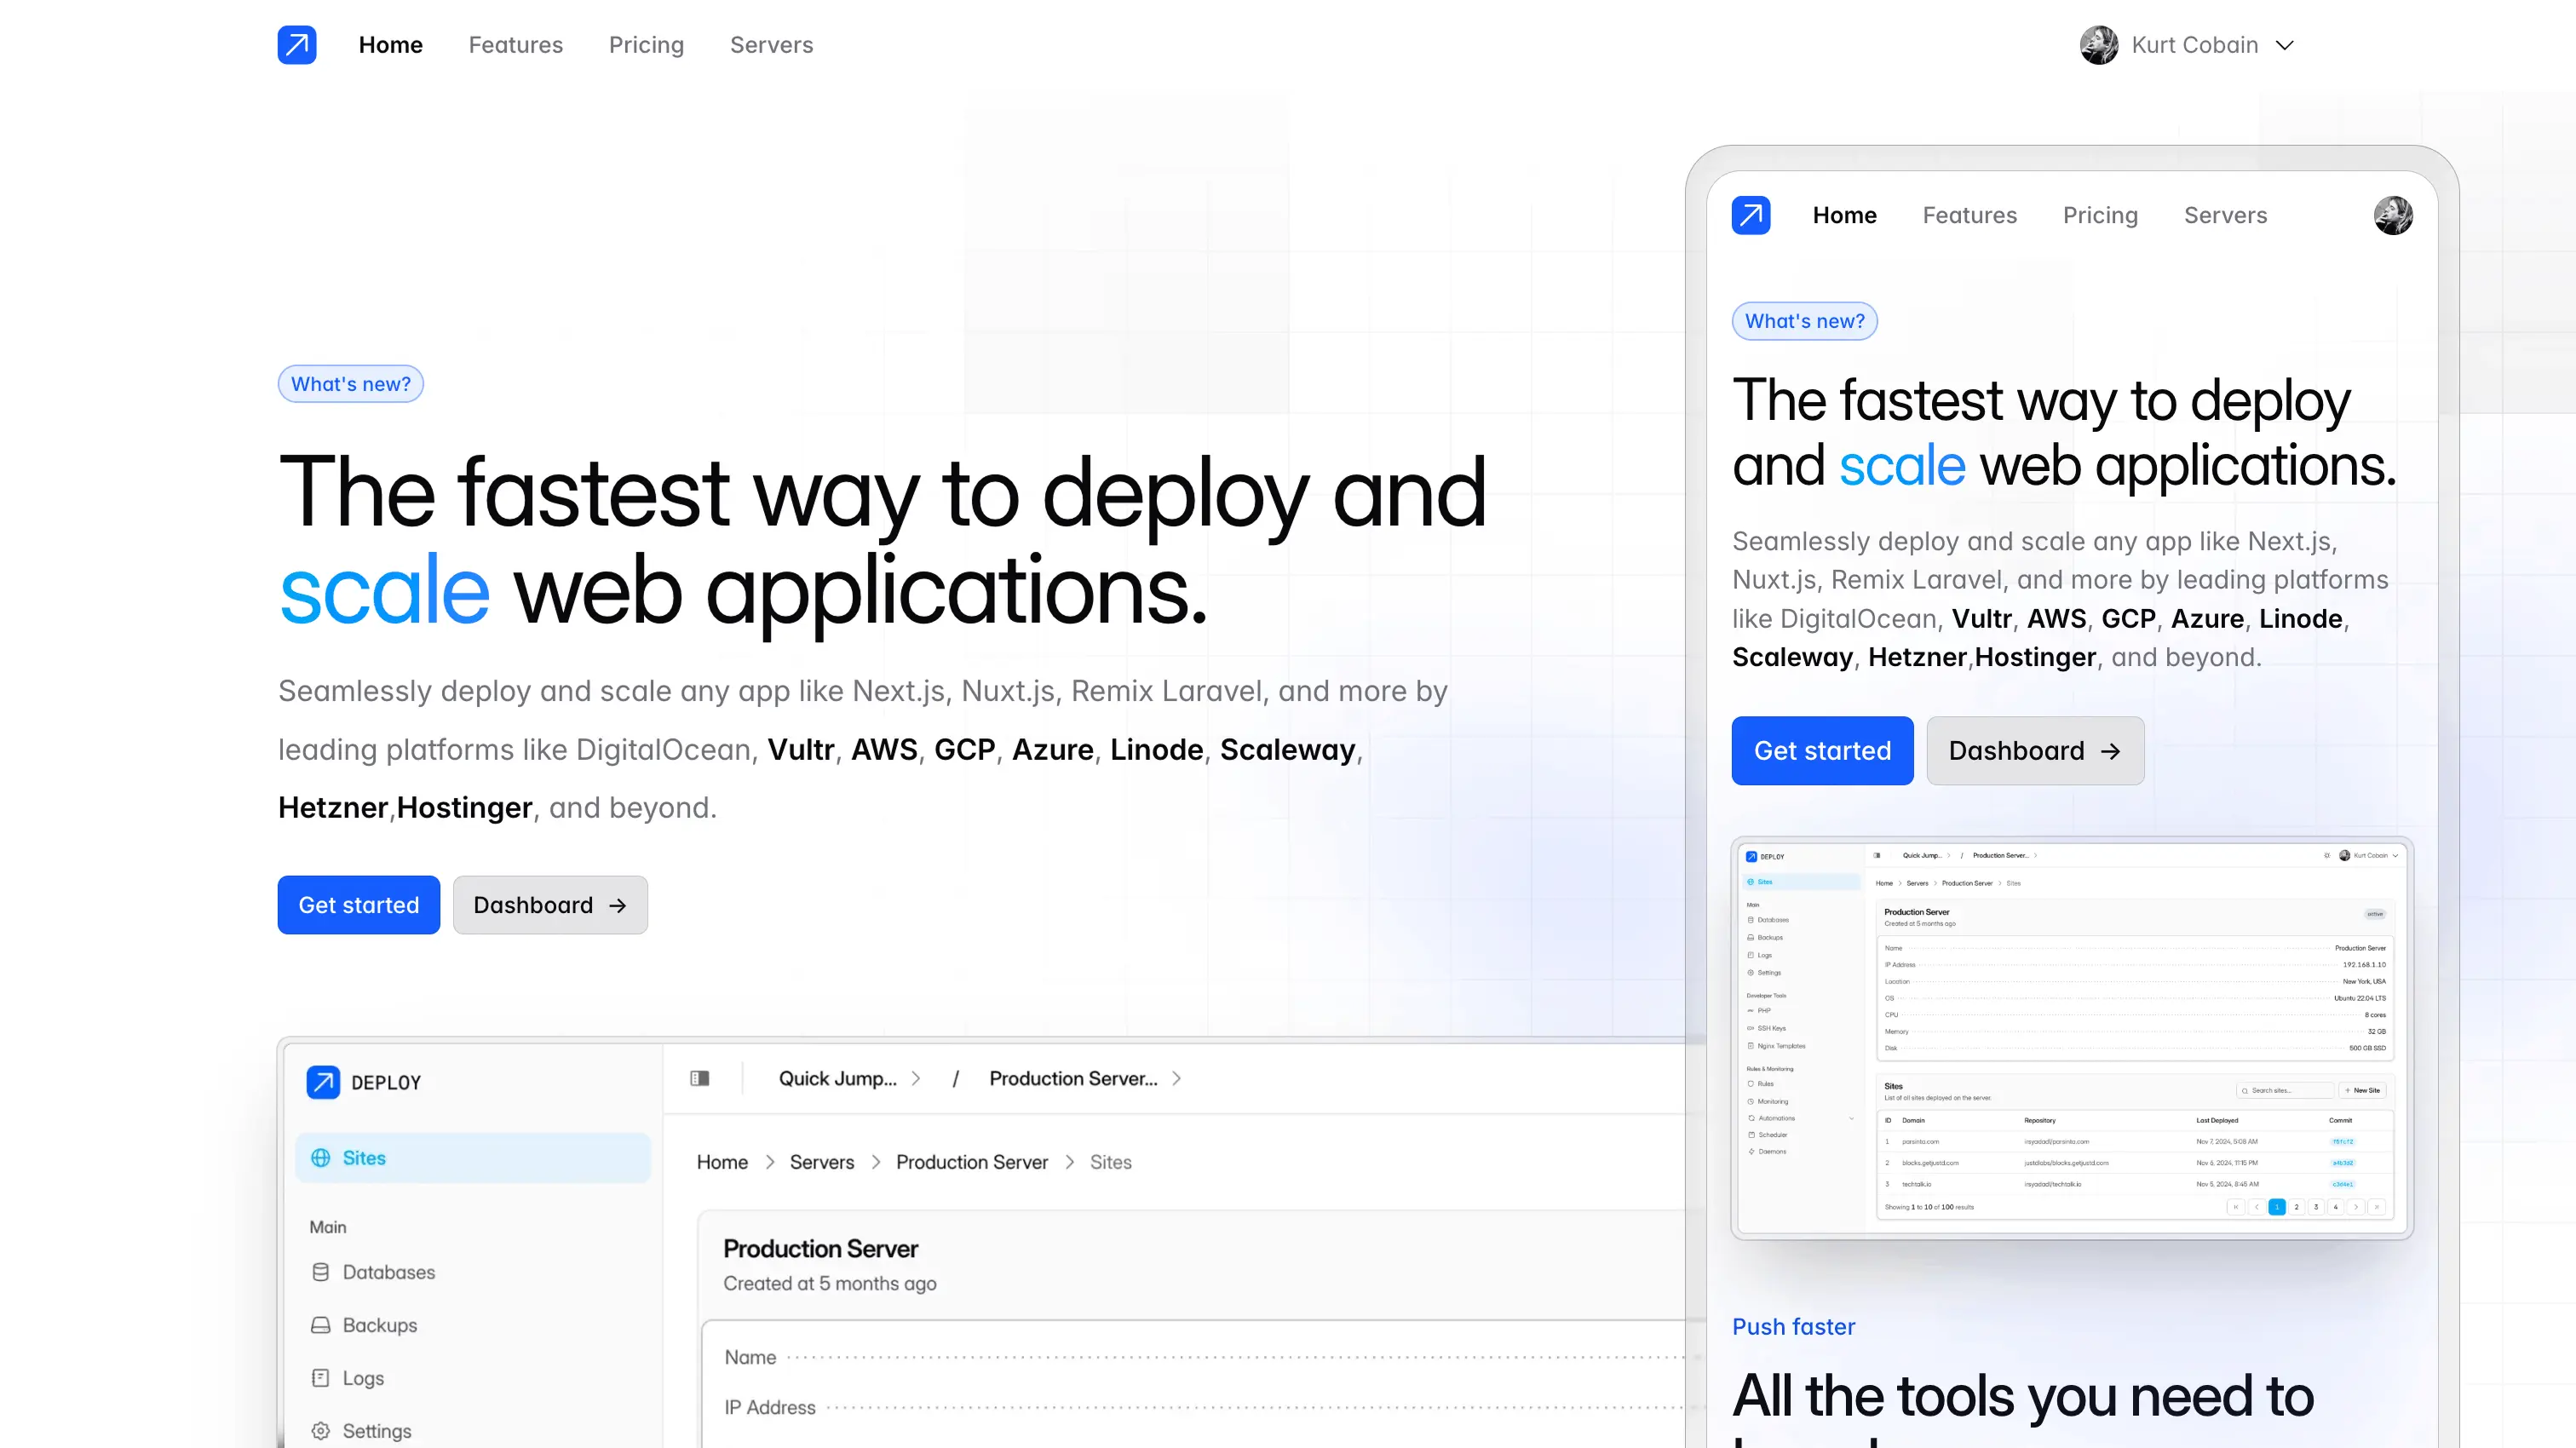
Task: Click the Production Server breadcrumb link
Action: coord(972,1162)
